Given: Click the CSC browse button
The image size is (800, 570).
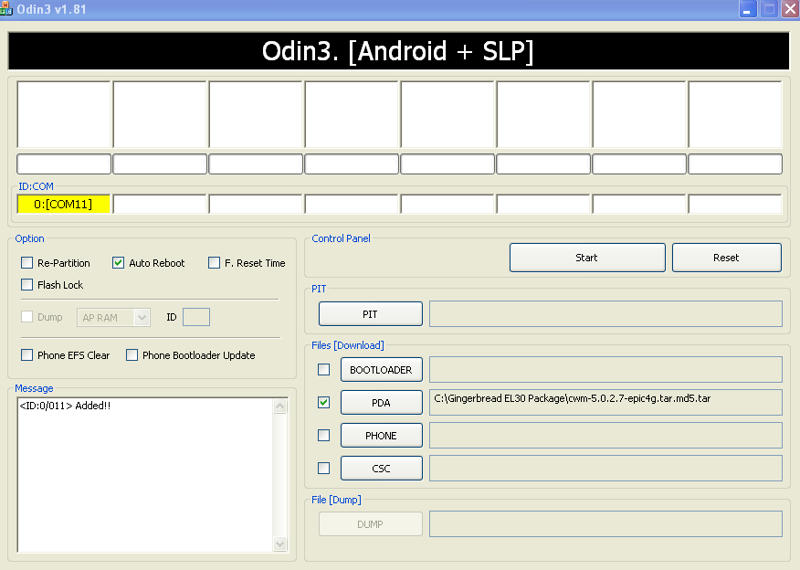Looking at the screenshot, I should point(381,468).
